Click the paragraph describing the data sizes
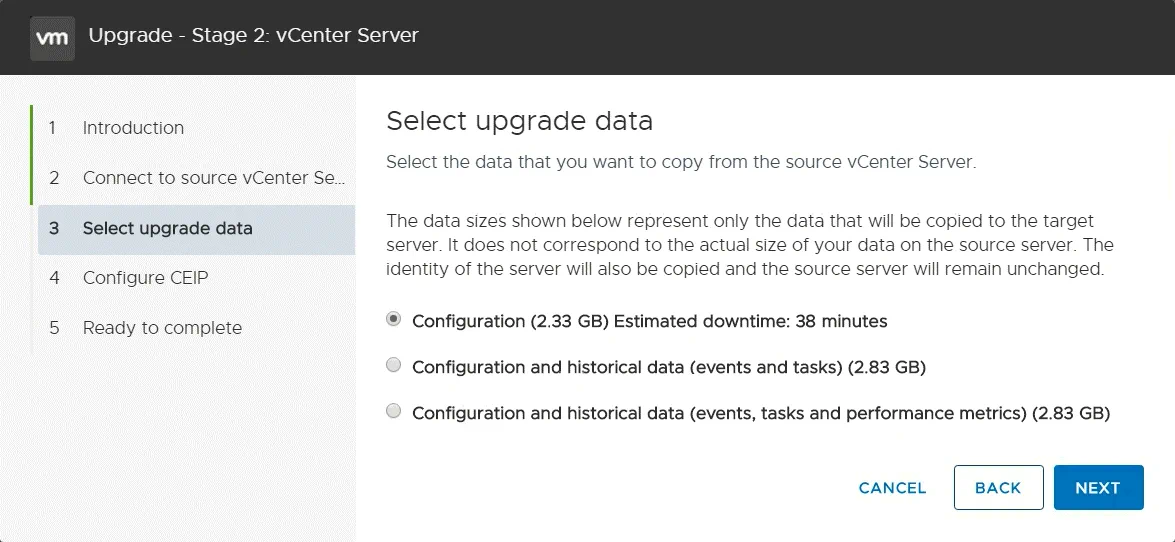The image size is (1175, 542). point(750,245)
